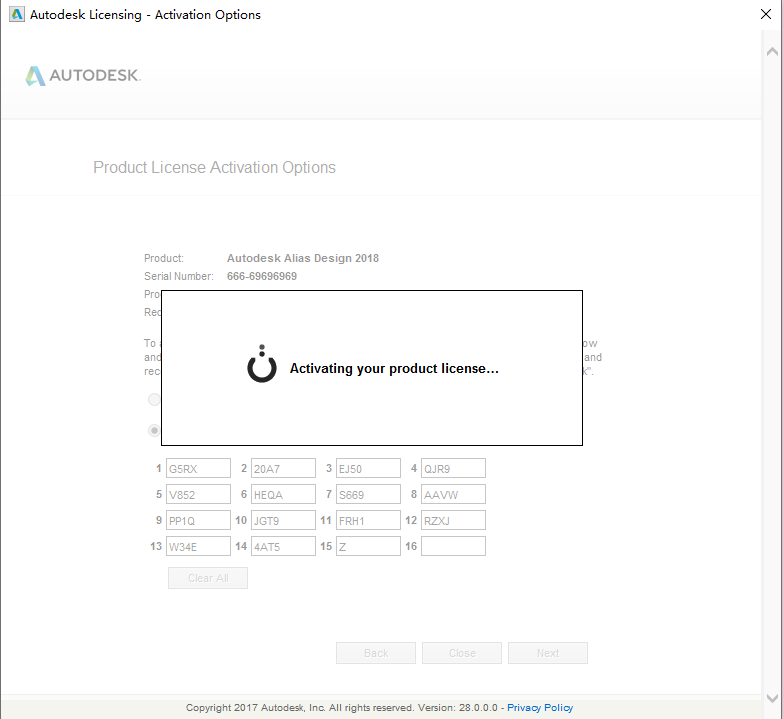
Task: Select the lower selected radio button
Action: click(x=154, y=430)
